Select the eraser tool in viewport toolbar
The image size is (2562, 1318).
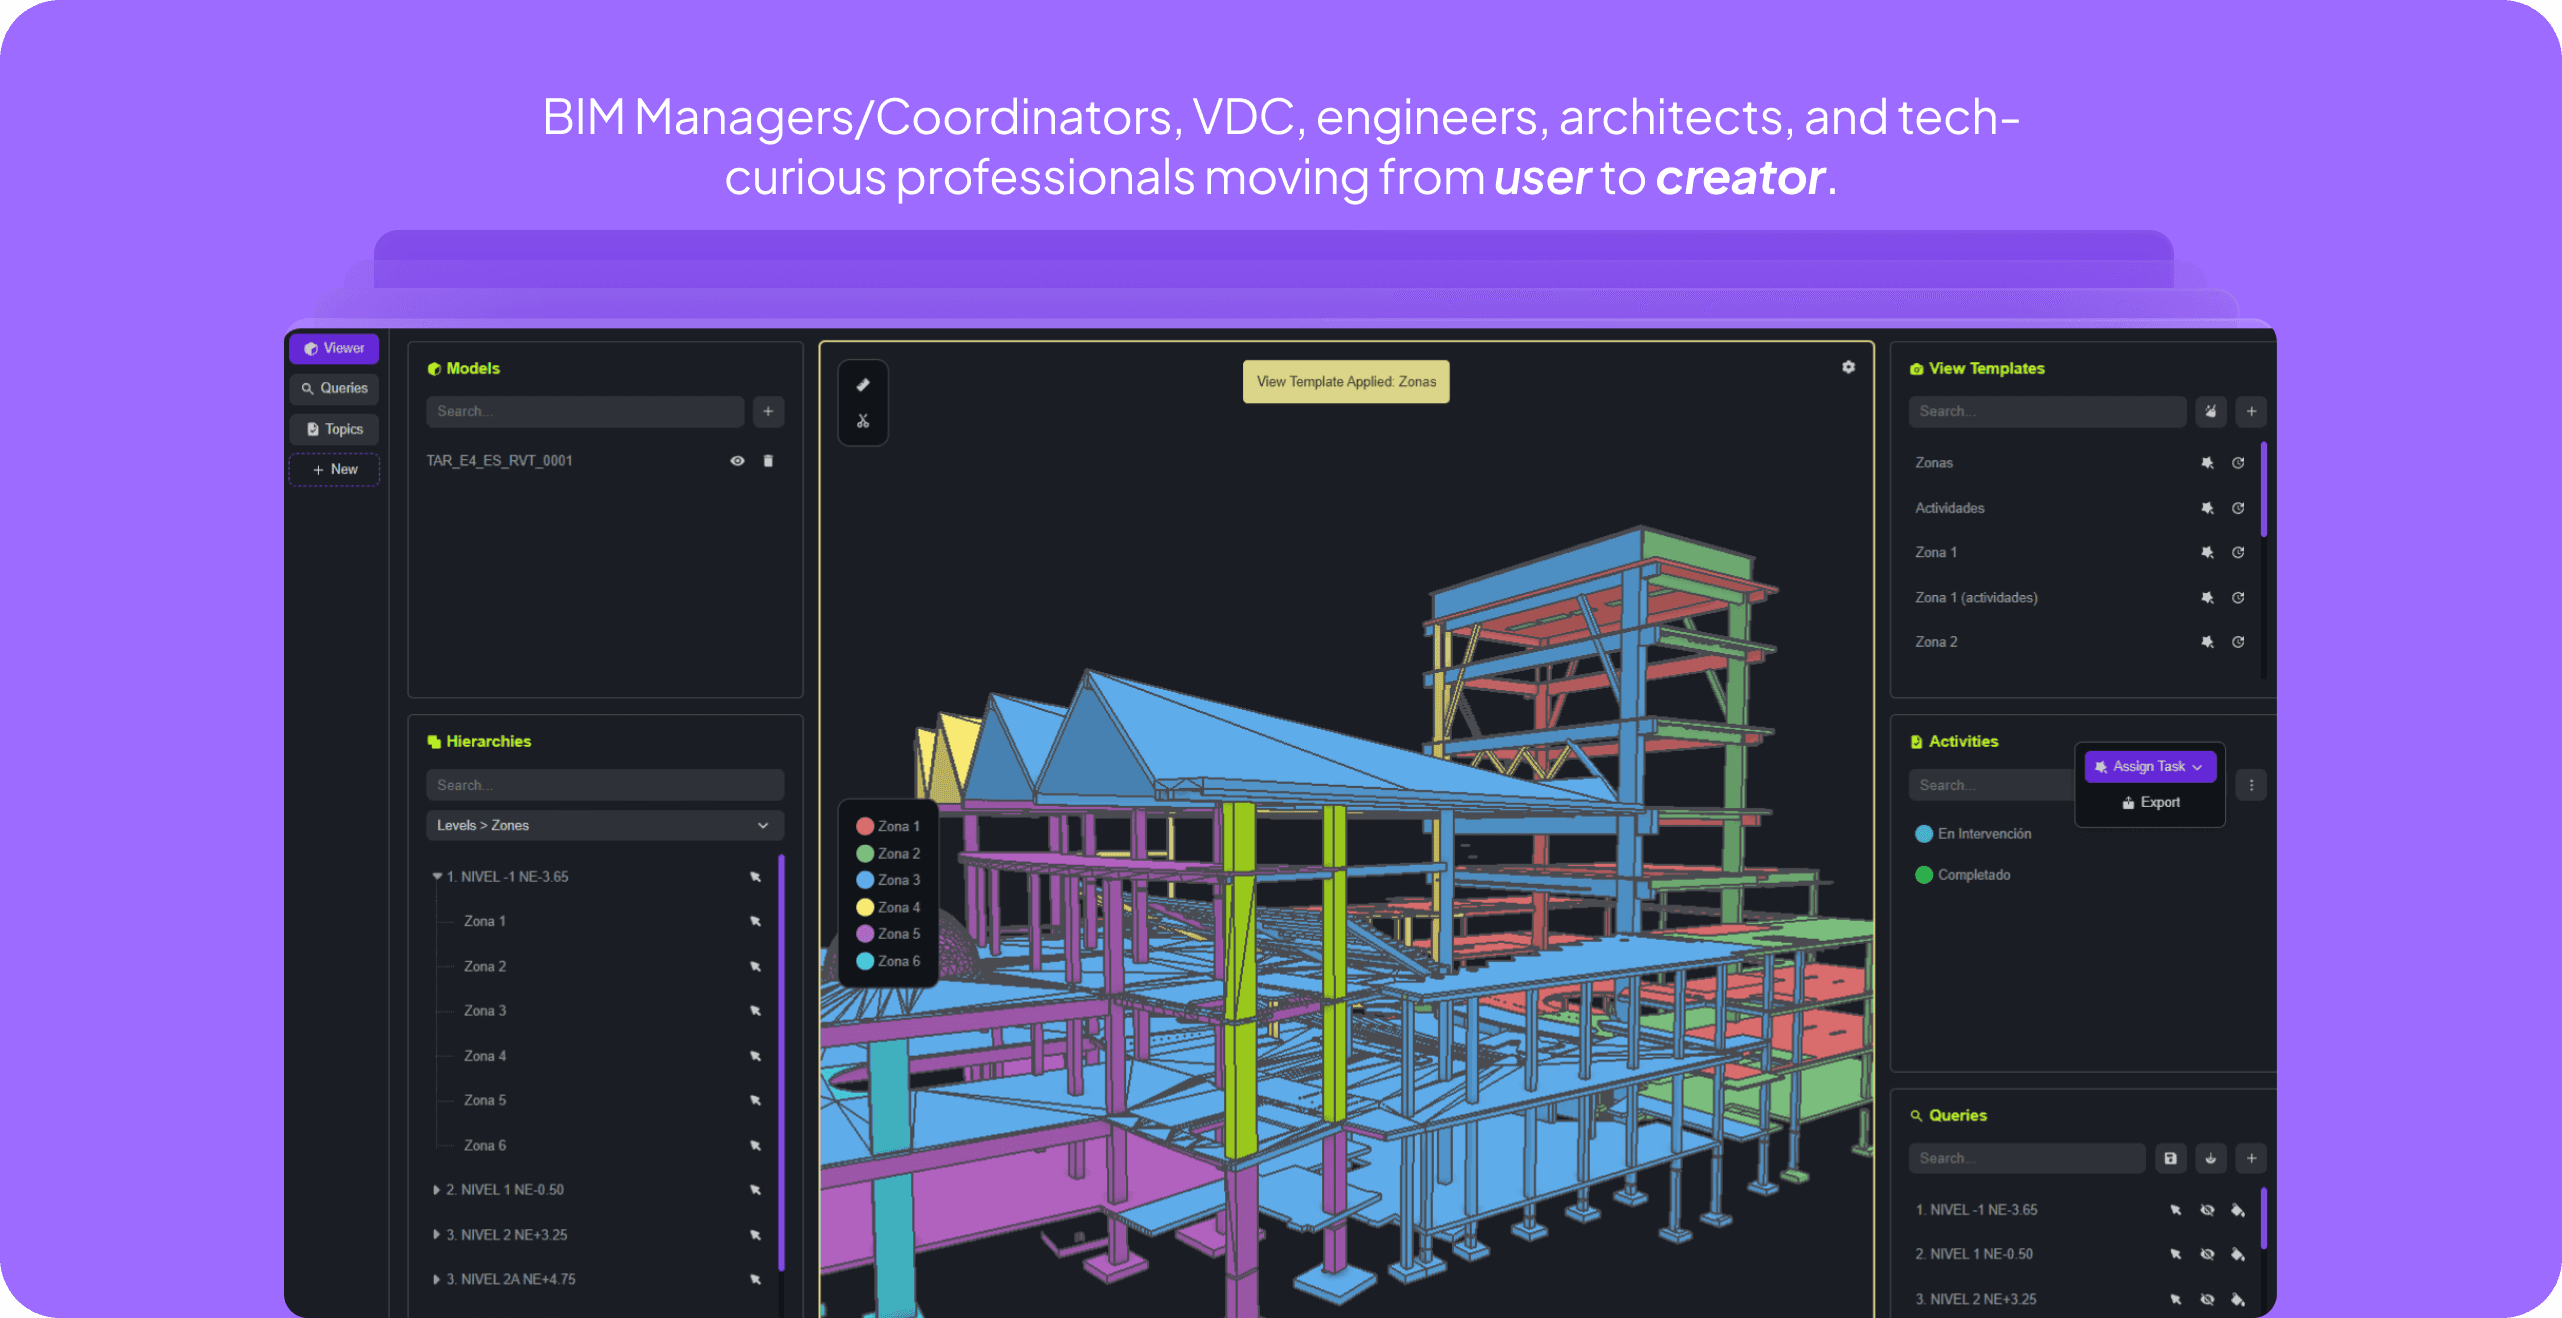click(x=863, y=385)
